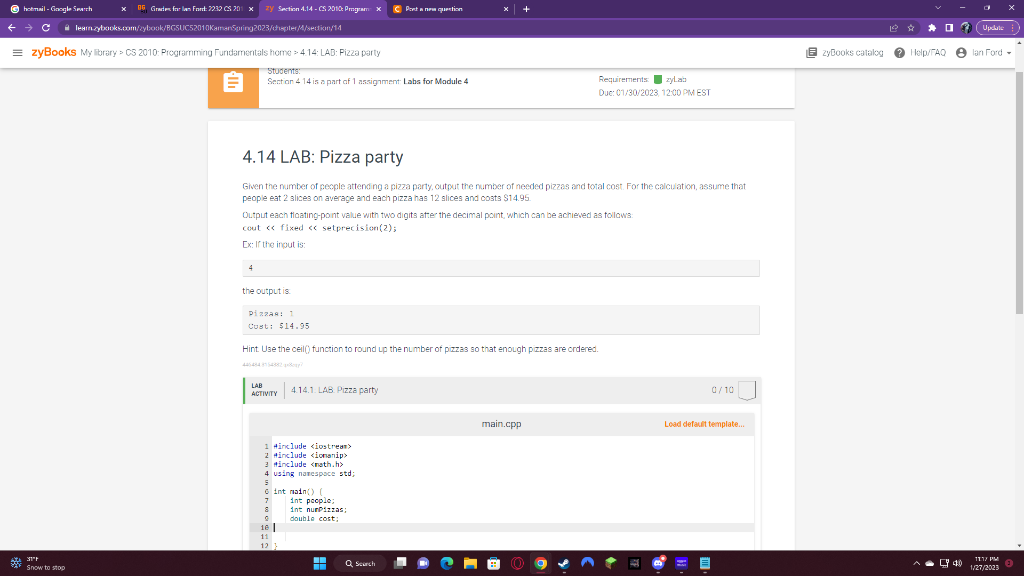Open a new browser tab
The image size is (1024, 576).
(526, 9)
